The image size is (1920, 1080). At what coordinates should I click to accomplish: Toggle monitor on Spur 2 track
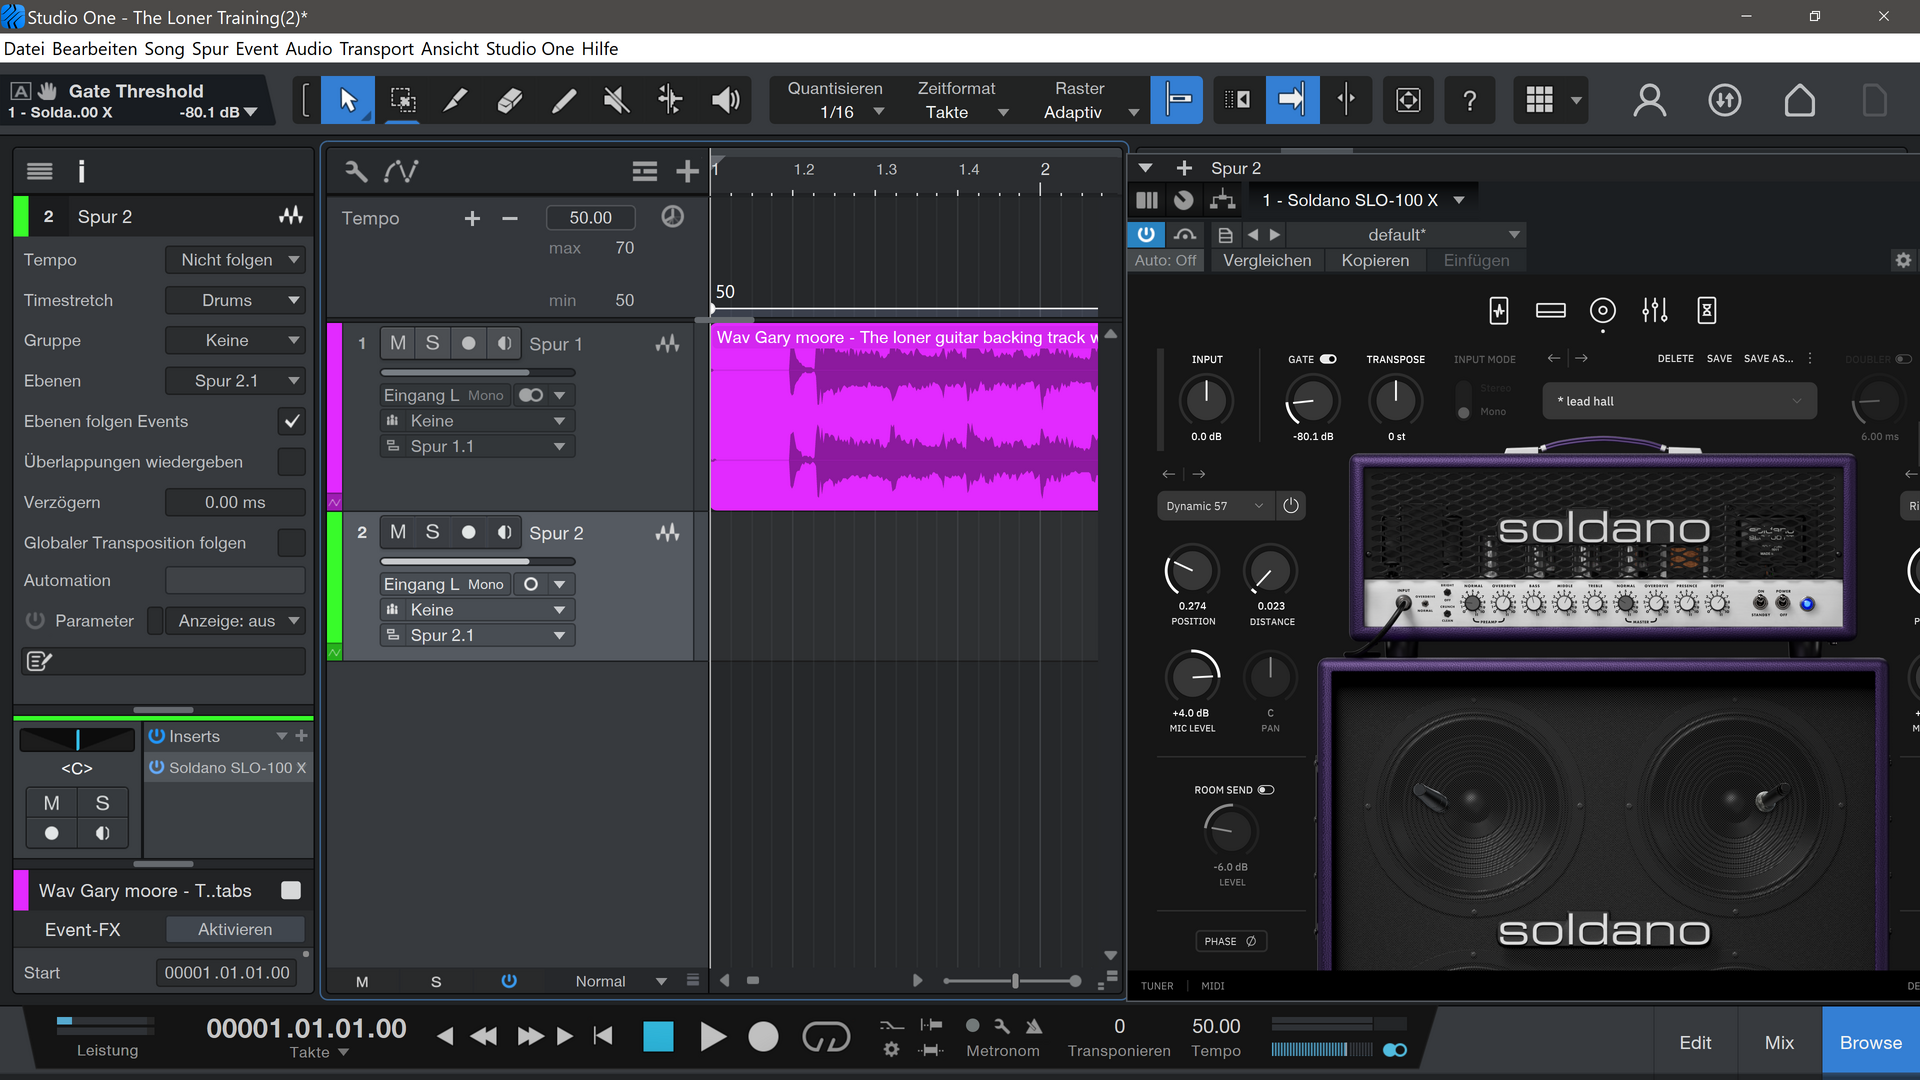[x=504, y=532]
